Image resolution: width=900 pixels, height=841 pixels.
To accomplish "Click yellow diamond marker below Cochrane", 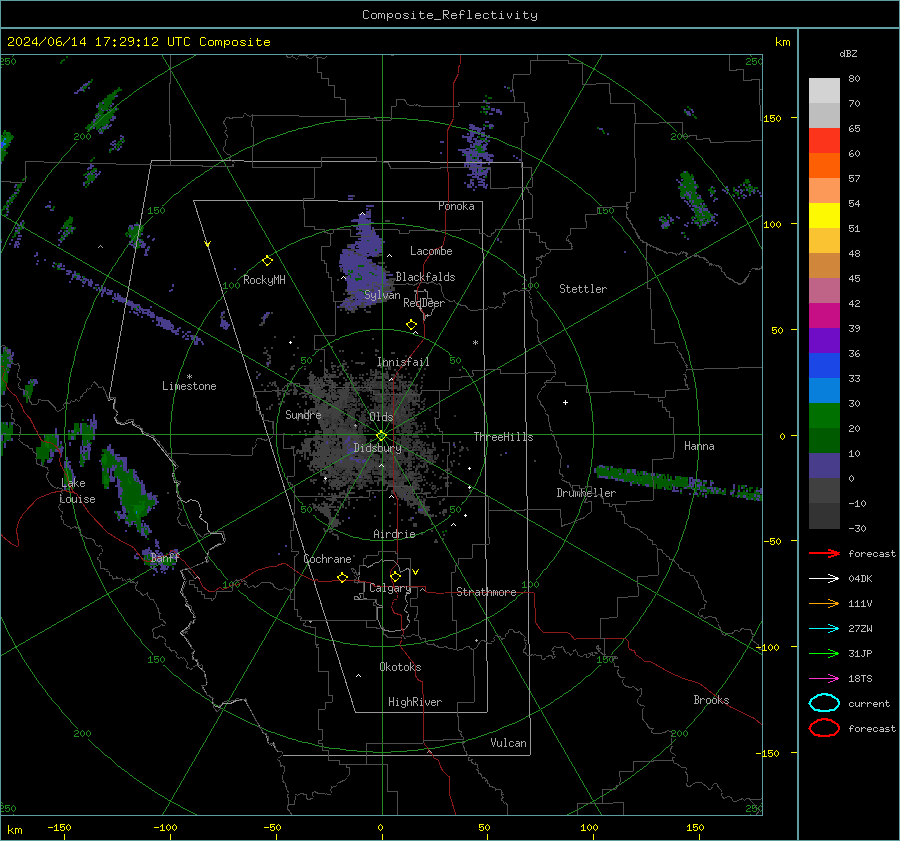I will 343,578.
